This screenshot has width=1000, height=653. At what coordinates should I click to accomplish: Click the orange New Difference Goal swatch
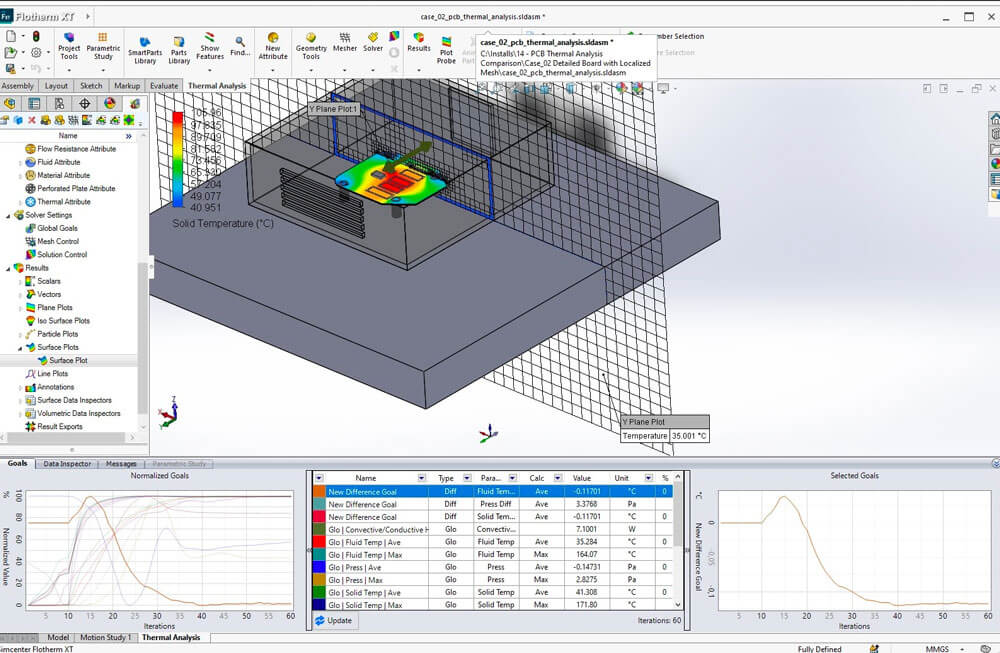point(320,492)
